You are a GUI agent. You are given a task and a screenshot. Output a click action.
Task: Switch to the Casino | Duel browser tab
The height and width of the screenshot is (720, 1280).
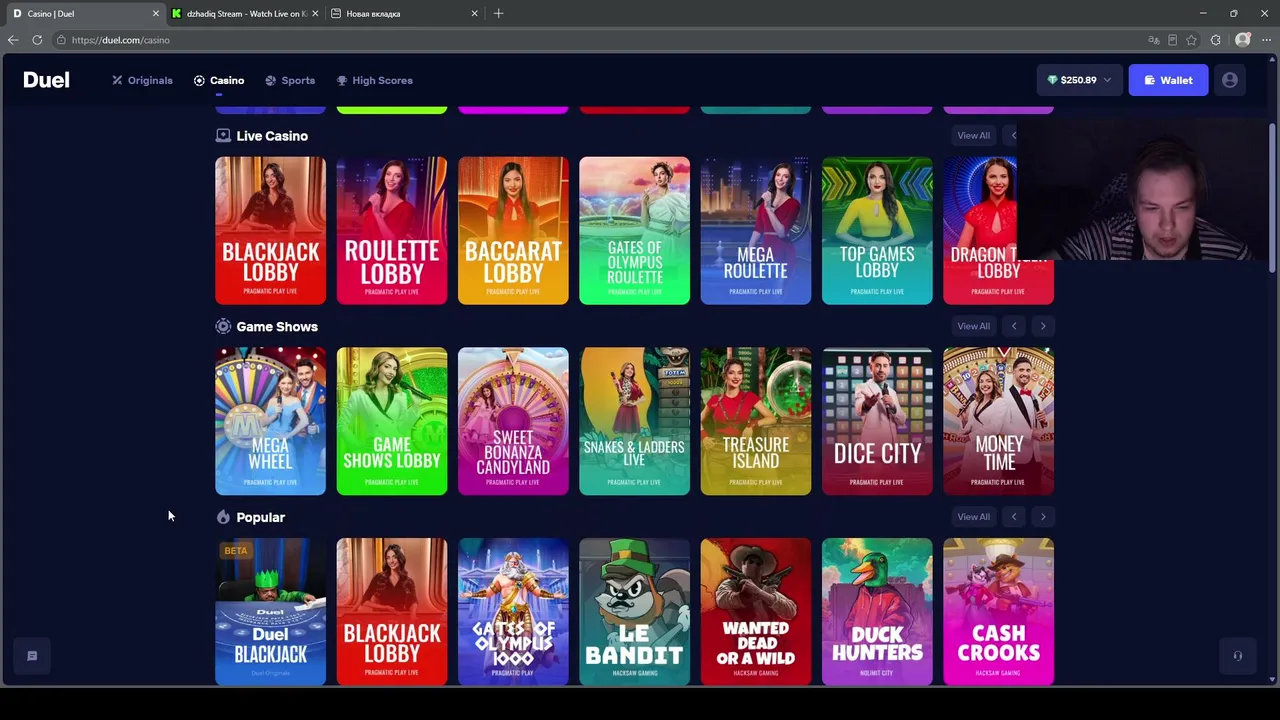pos(84,14)
